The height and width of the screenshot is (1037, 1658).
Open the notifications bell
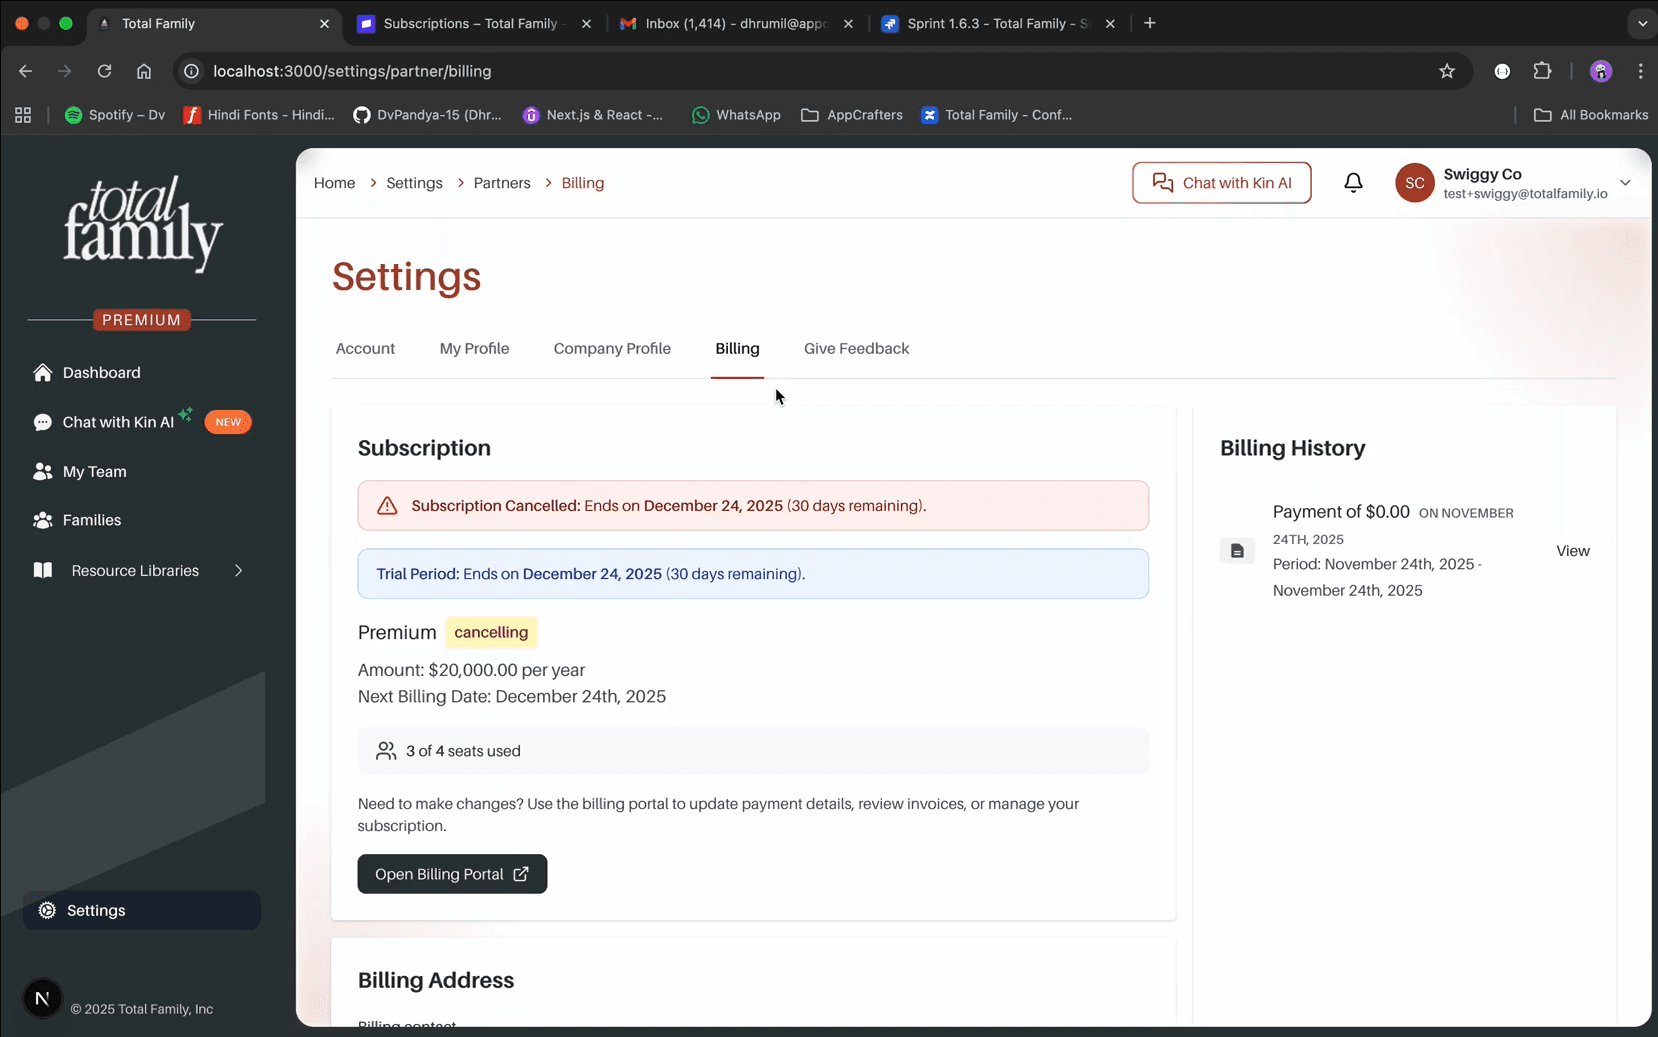(x=1353, y=183)
